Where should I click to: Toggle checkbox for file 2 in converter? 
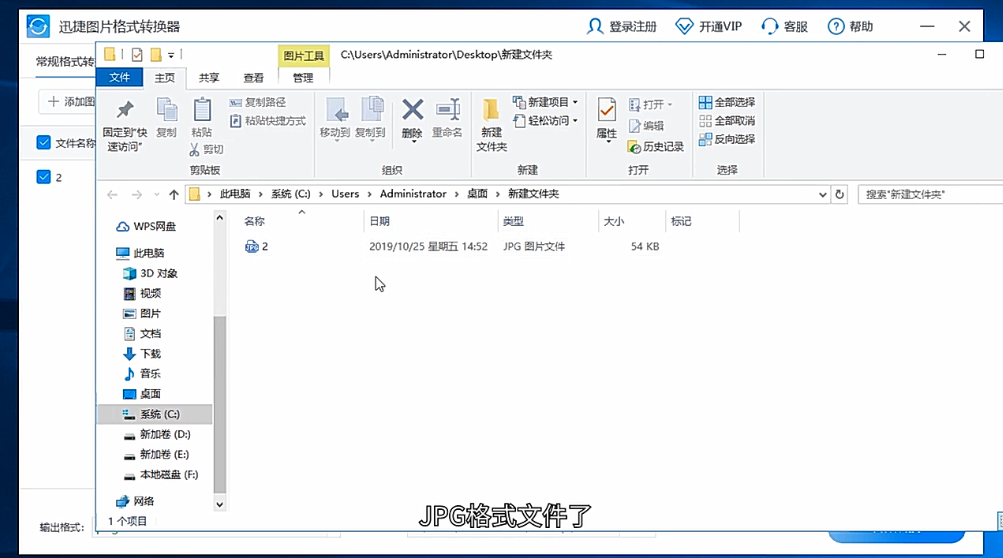click(x=43, y=177)
